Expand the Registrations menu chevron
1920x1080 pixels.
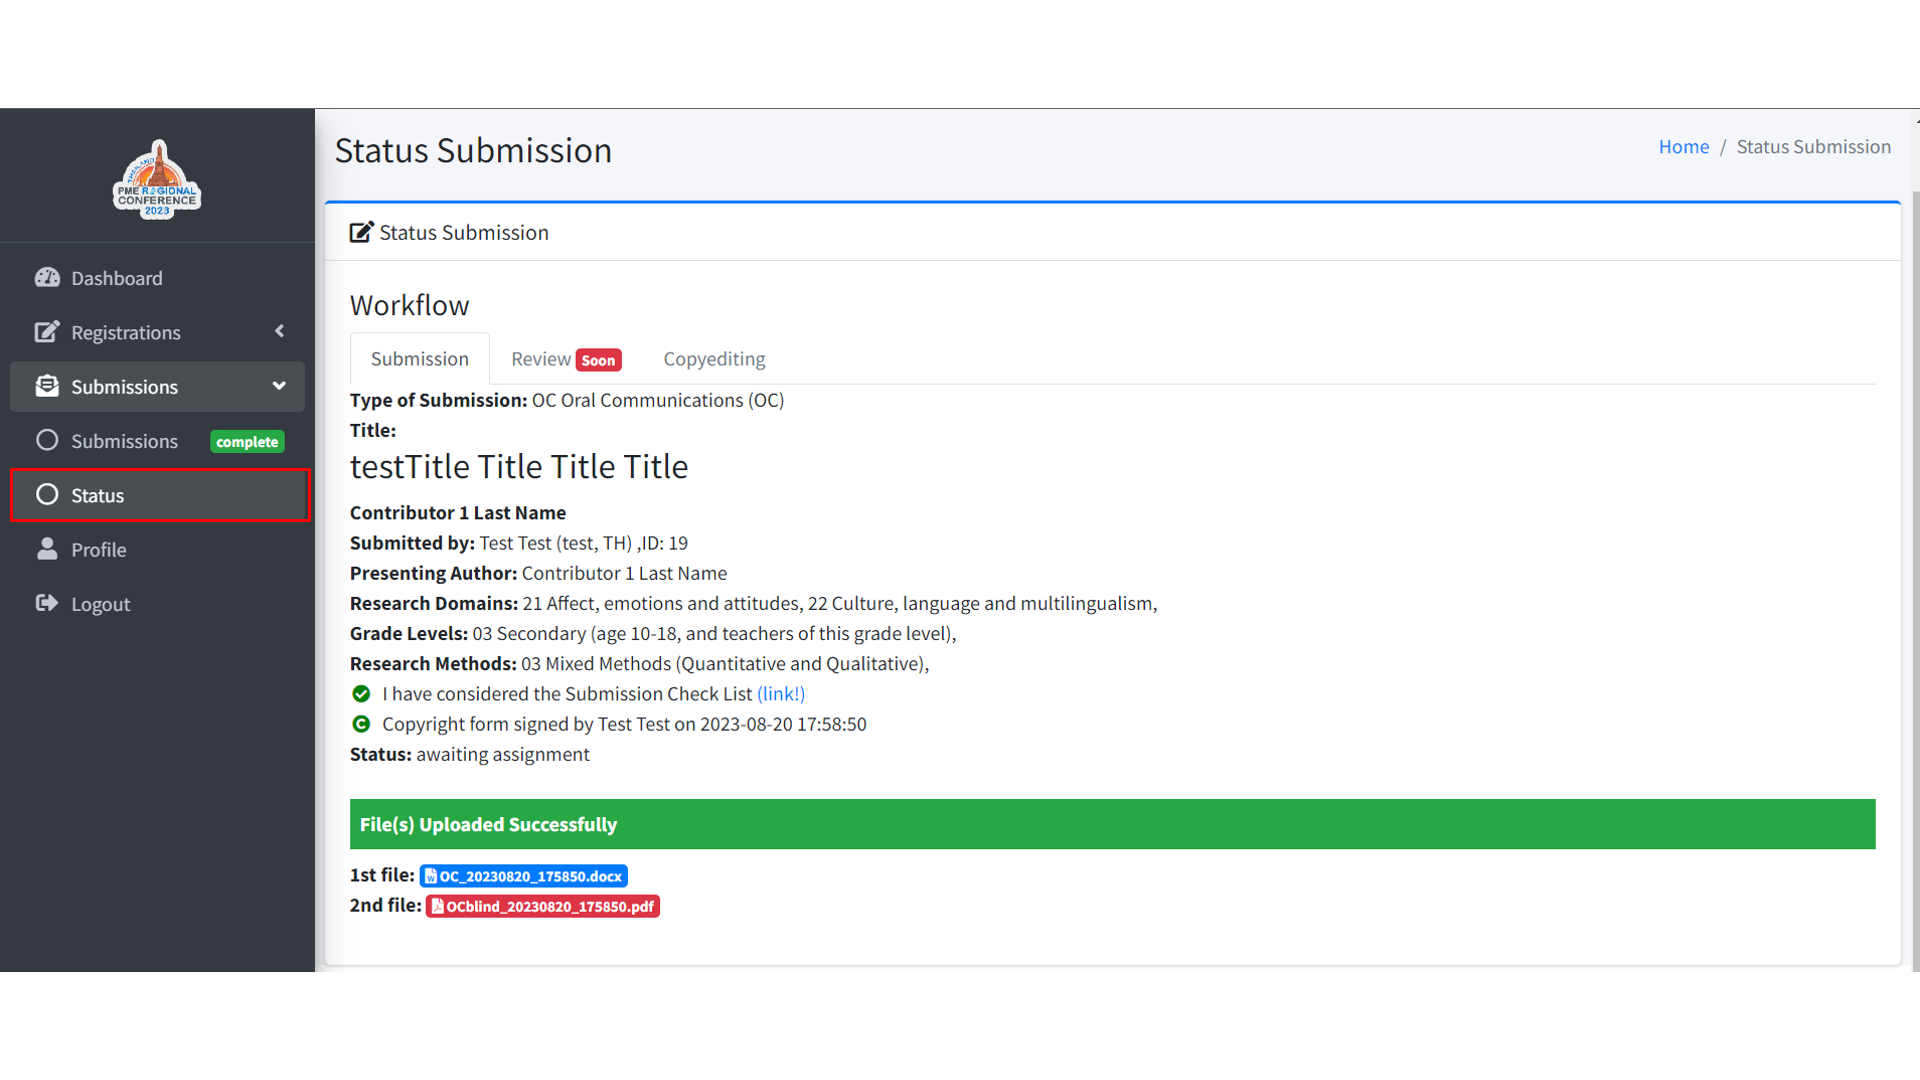tap(279, 331)
